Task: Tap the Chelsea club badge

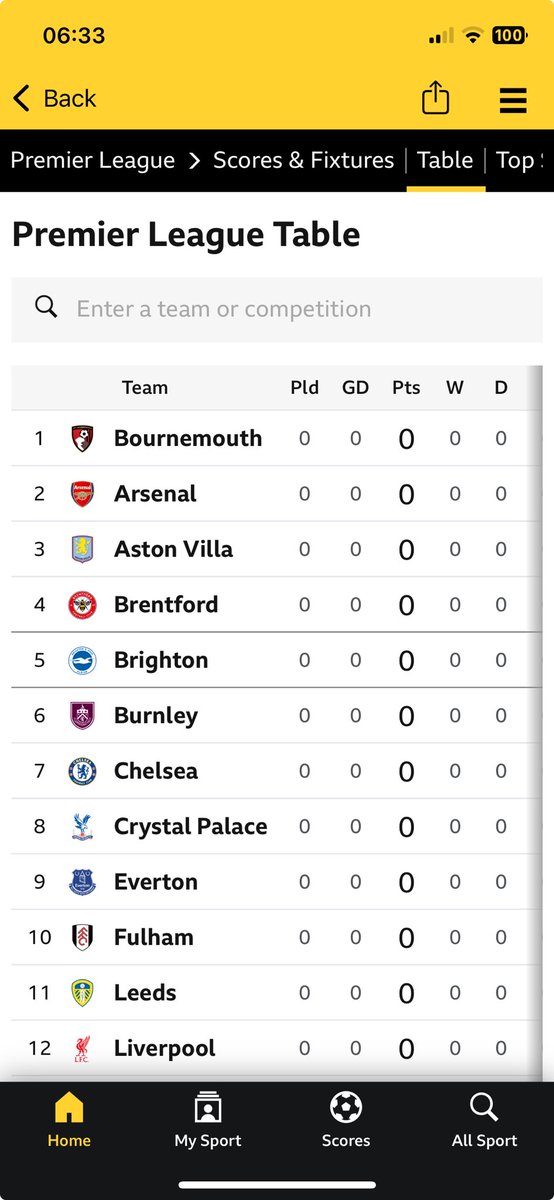Action: click(x=82, y=771)
